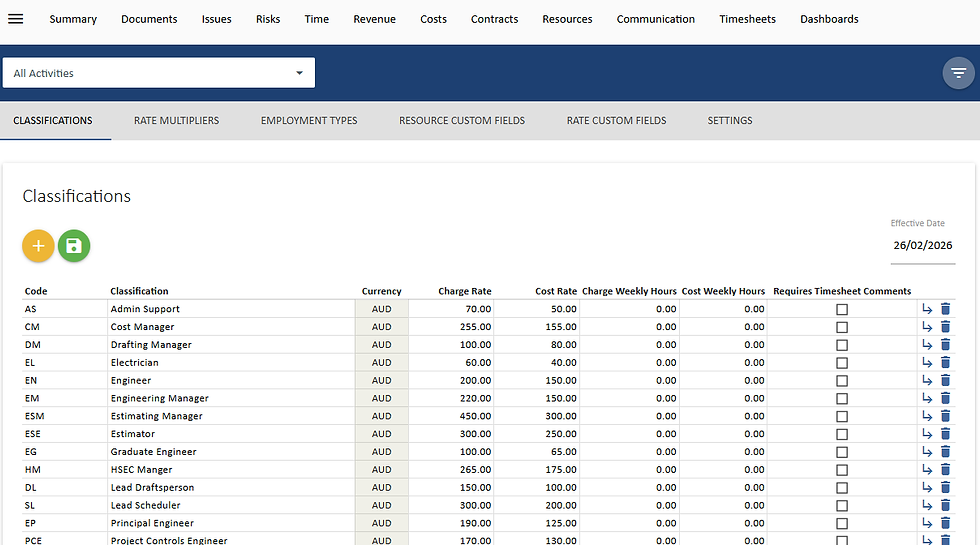
Task: Click the ESM code cell
Action: click(x=64, y=416)
